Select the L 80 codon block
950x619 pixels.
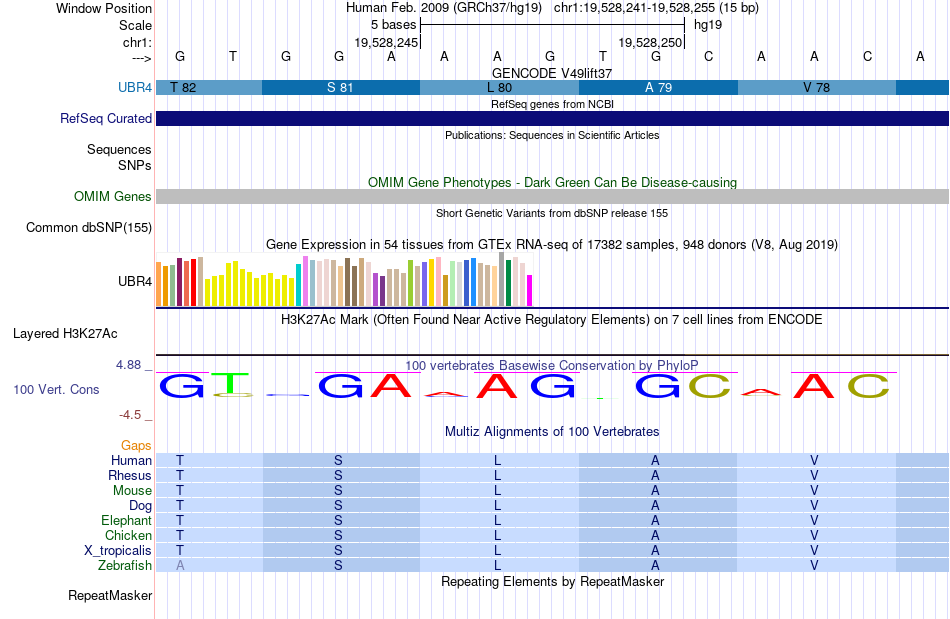coord(499,87)
